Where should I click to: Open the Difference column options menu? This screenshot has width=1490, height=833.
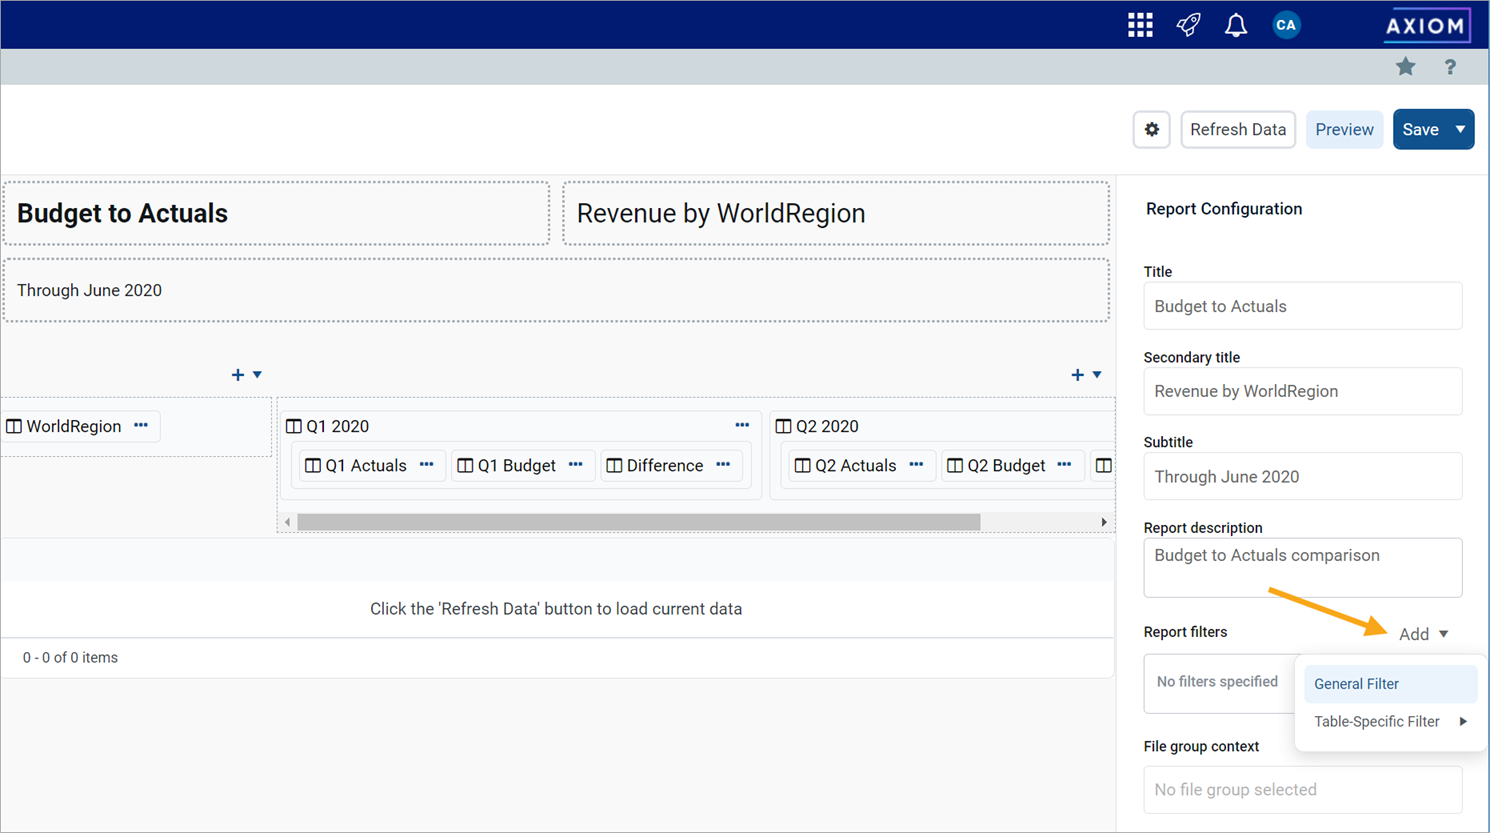point(723,465)
